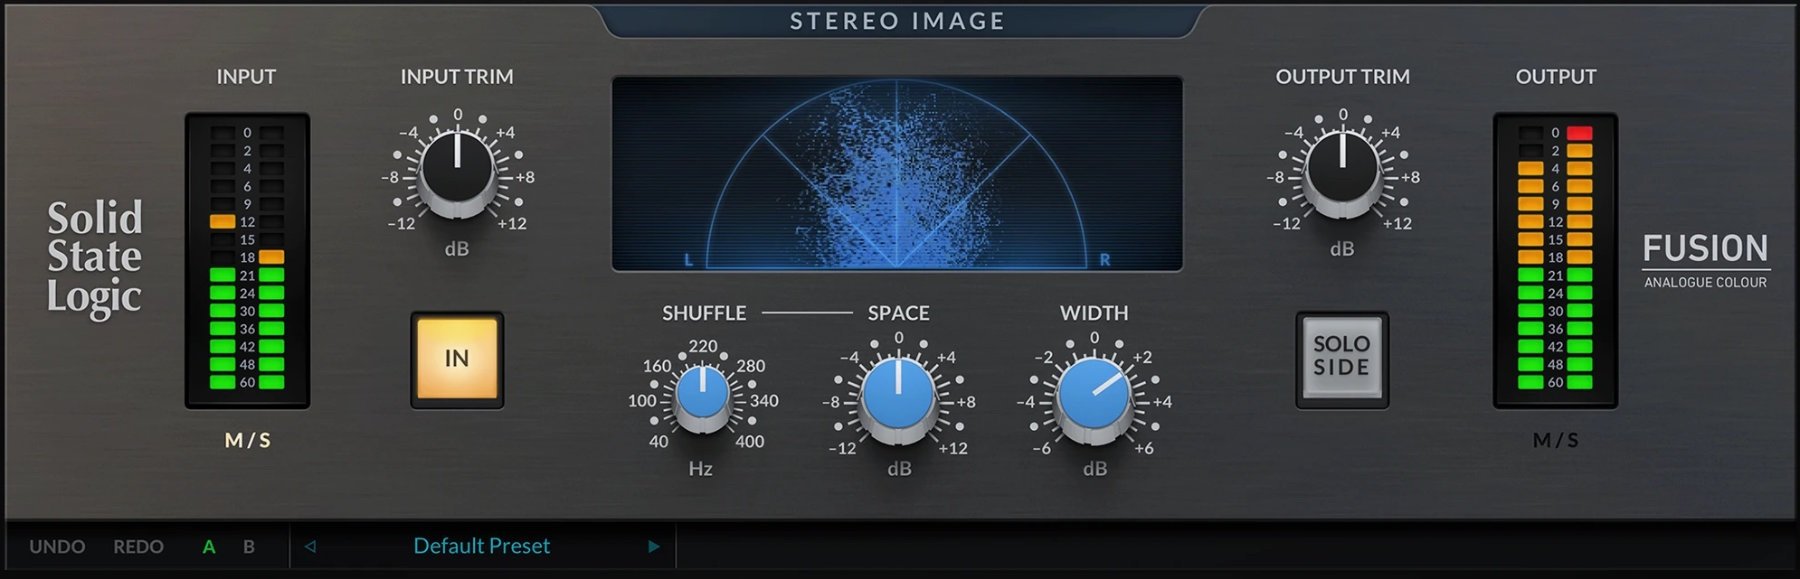The height and width of the screenshot is (579, 1800).
Task: Go to next preset with right arrow
Action: tap(654, 547)
